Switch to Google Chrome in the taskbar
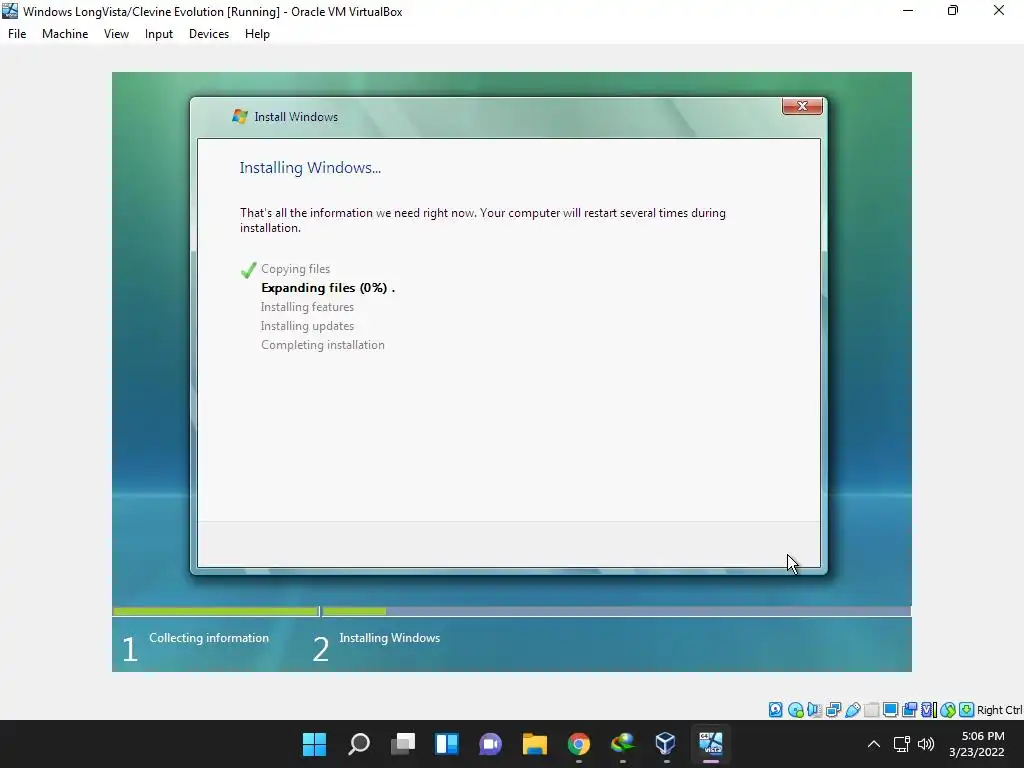The width and height of the screenshot is (1024, 768). click(x=579, y=744)
